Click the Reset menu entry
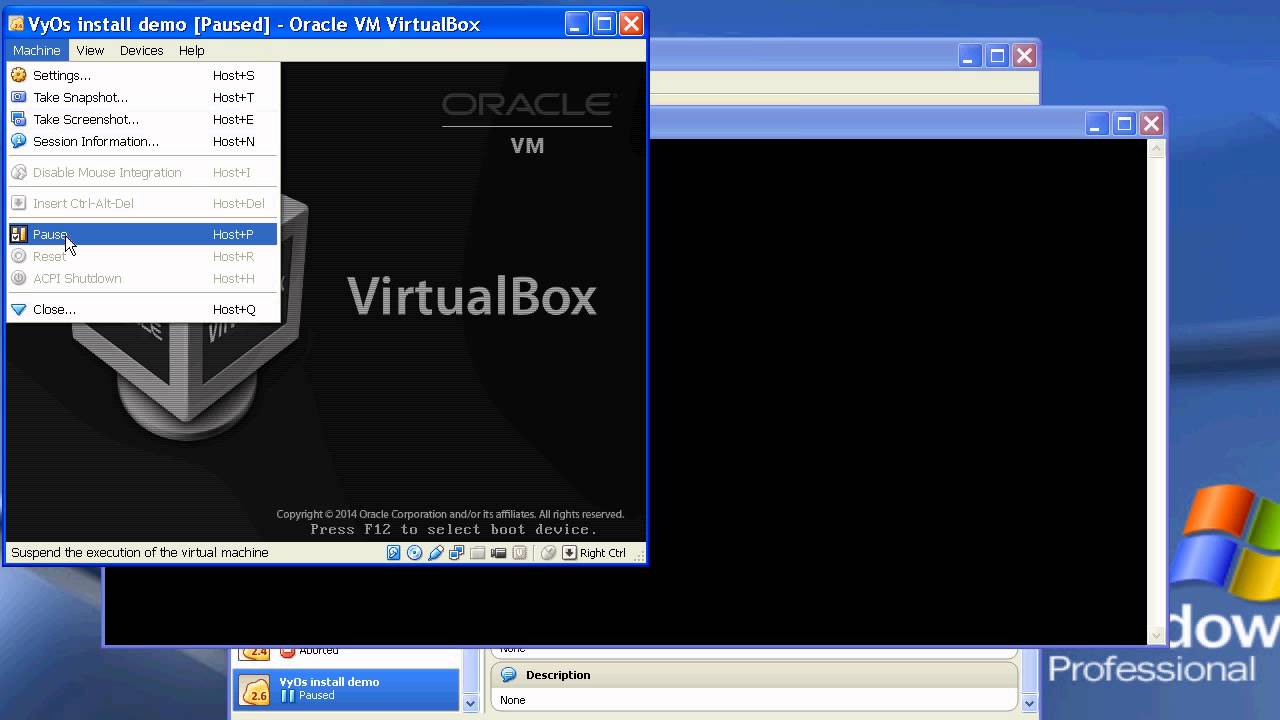 point(142,256)
